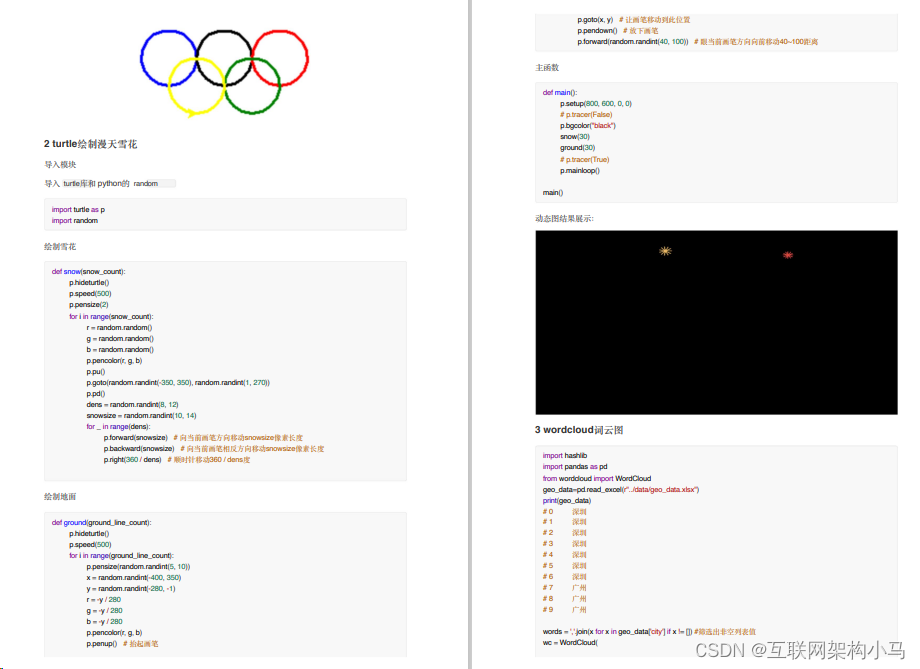Click the "# 0 深圳" output row
This screenshot has width=920, height=669.
[x=564, y=512]
